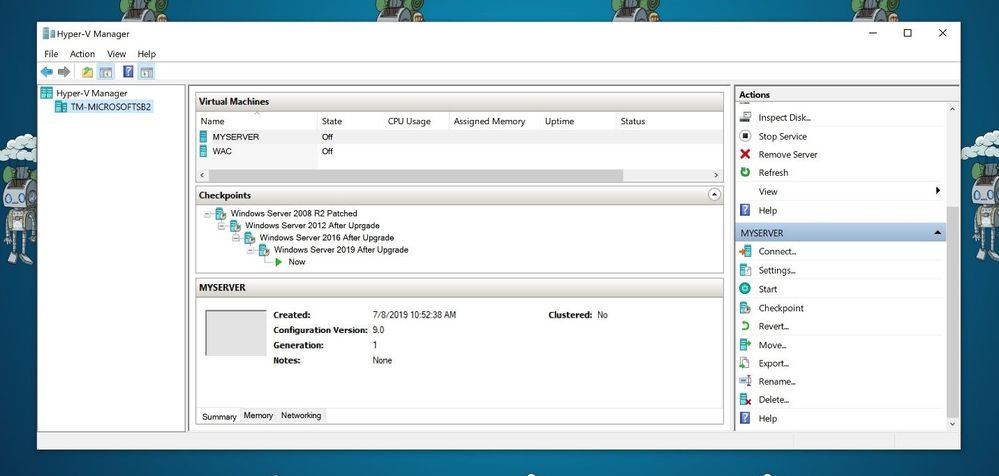Click the MYSERVER preview thumbnail
Image resolution: width=999 pixels, height=476 pixels.
pos(236,333)
